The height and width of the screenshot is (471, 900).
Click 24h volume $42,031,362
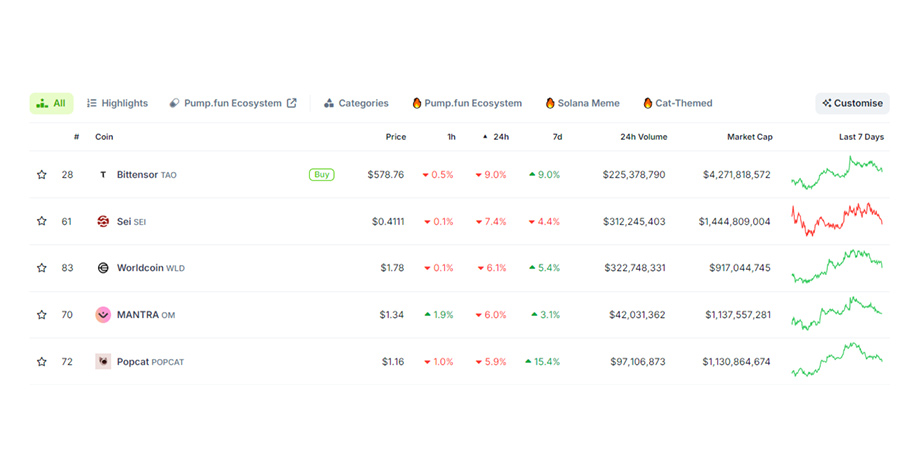[x=637, y=315]
